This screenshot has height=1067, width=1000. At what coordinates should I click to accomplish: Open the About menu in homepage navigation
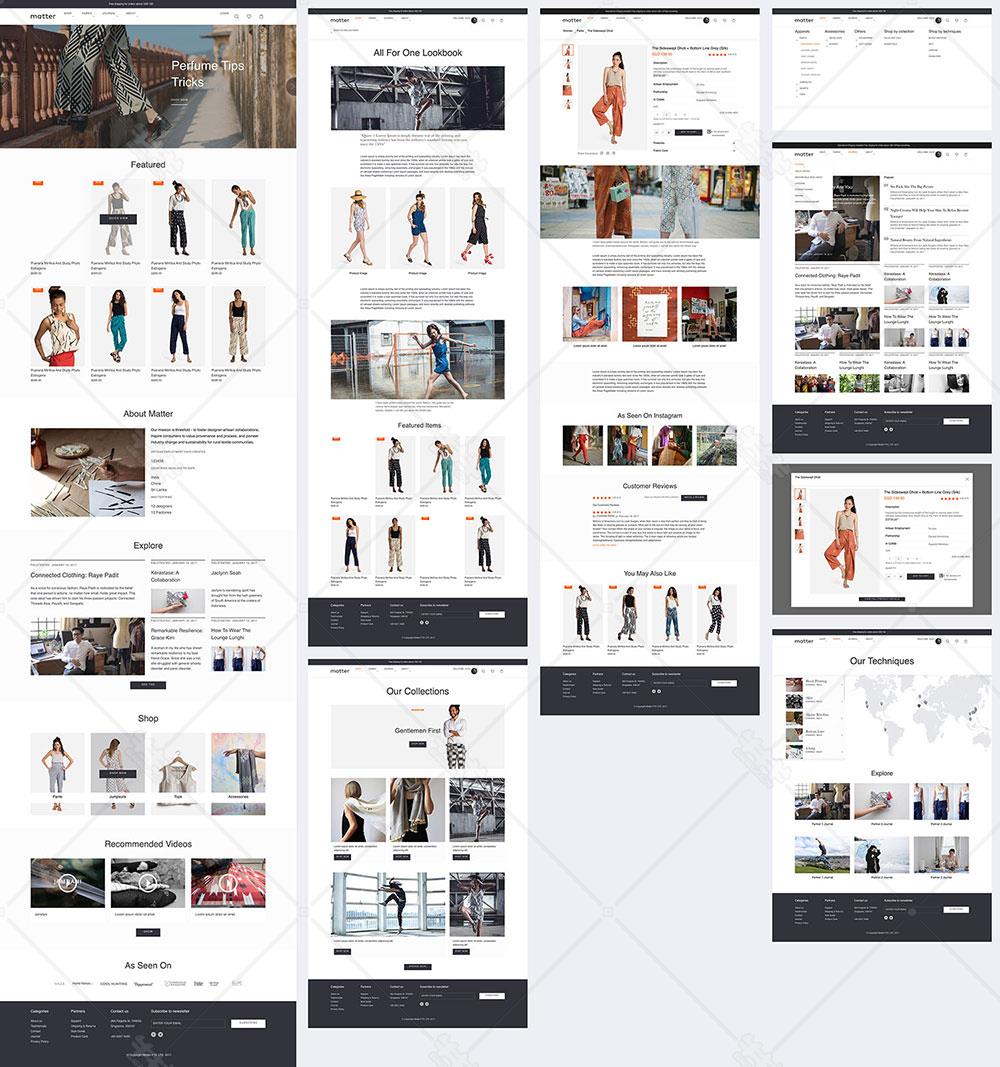[131, 14]
